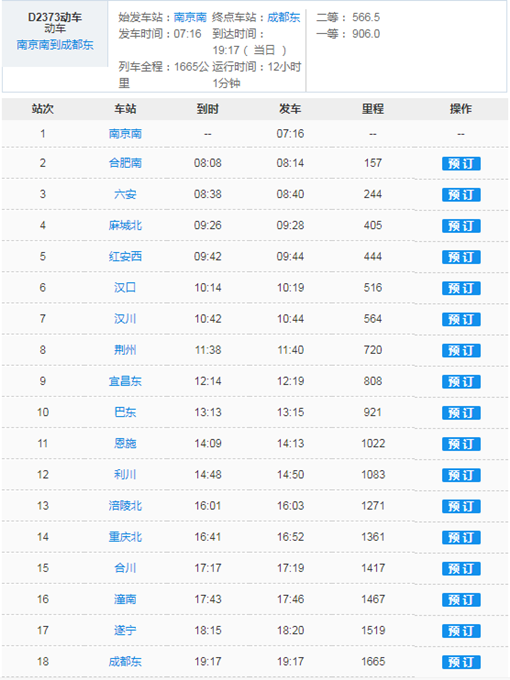510x680 pixels.
Task: Select second-class price 566.5
Action: [x=366, y=17]
